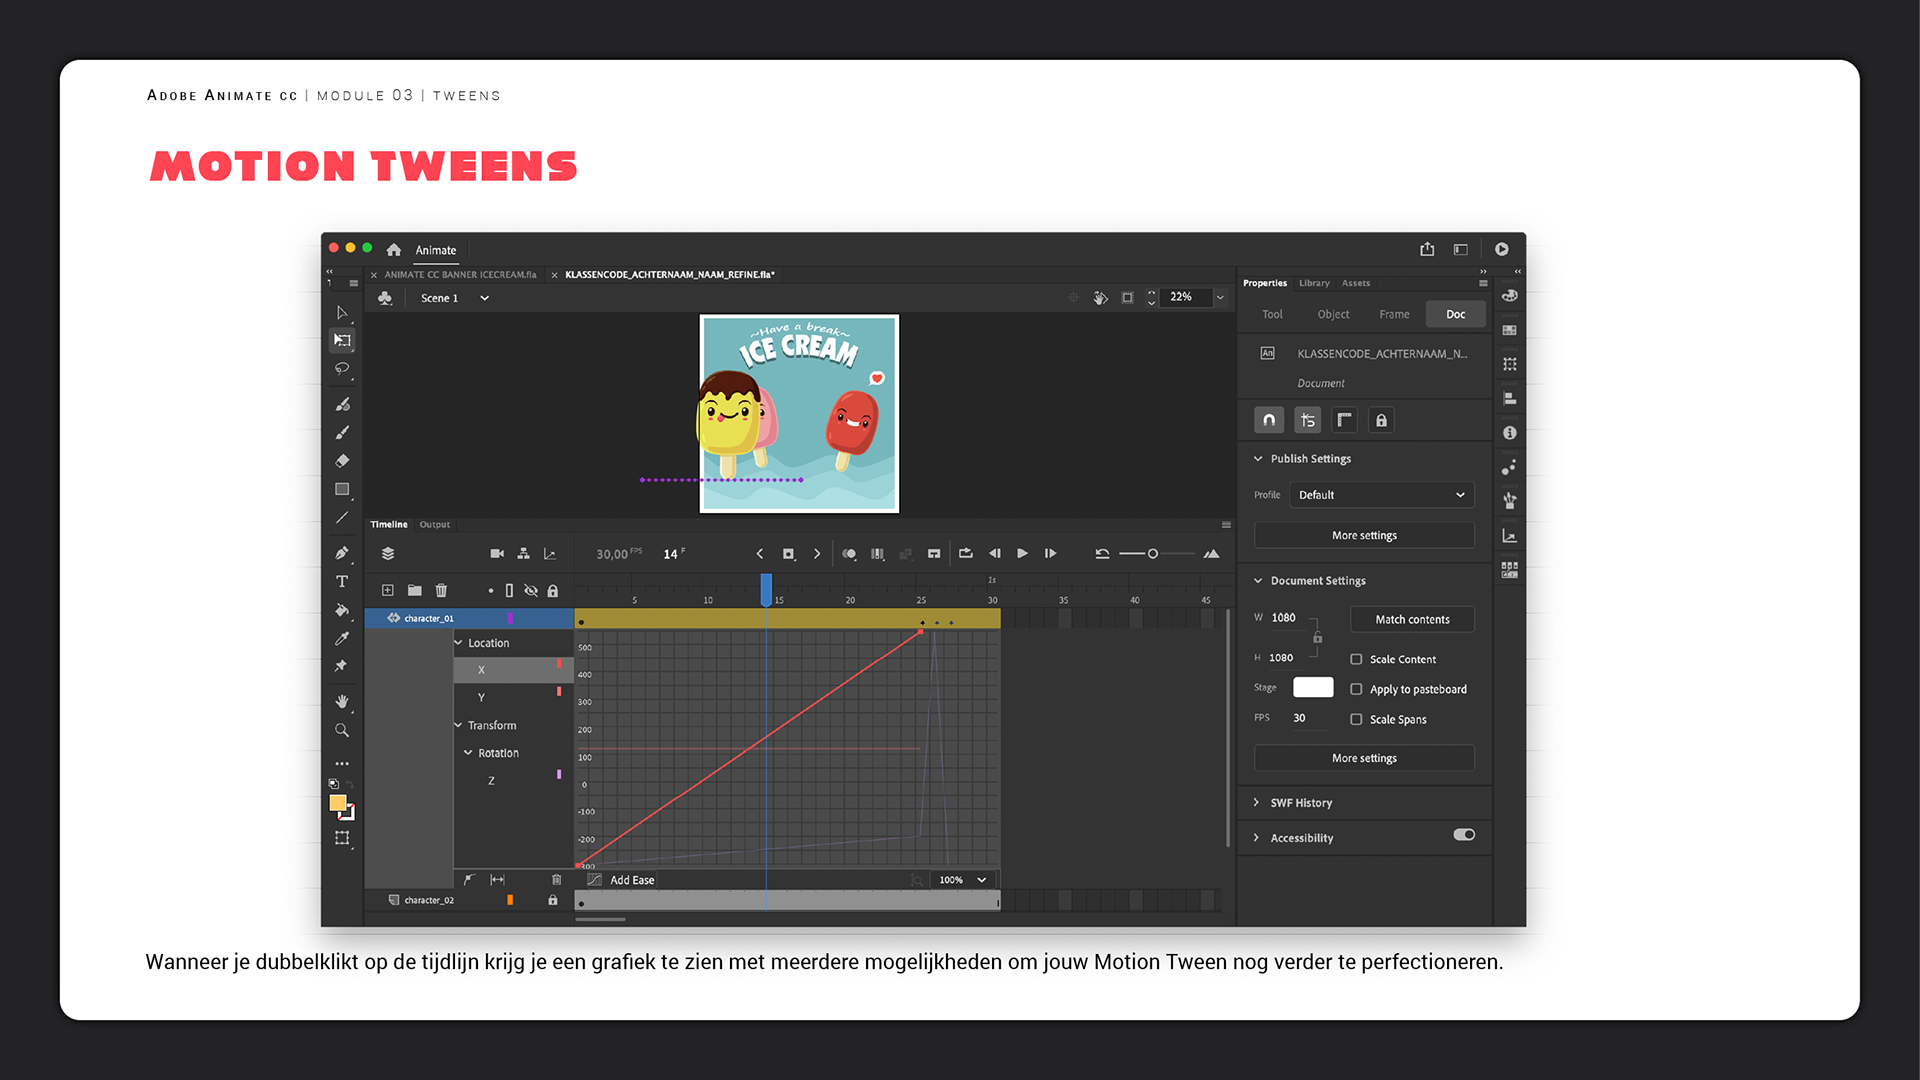
Task: Click the Match contents button
Action: coord(1412,620)
